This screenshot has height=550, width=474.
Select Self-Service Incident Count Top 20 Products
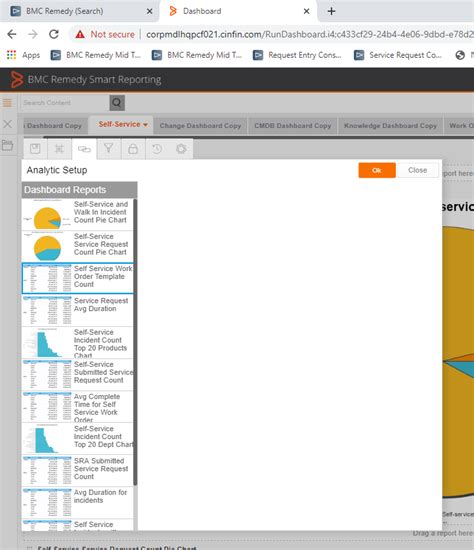point(78,343)
